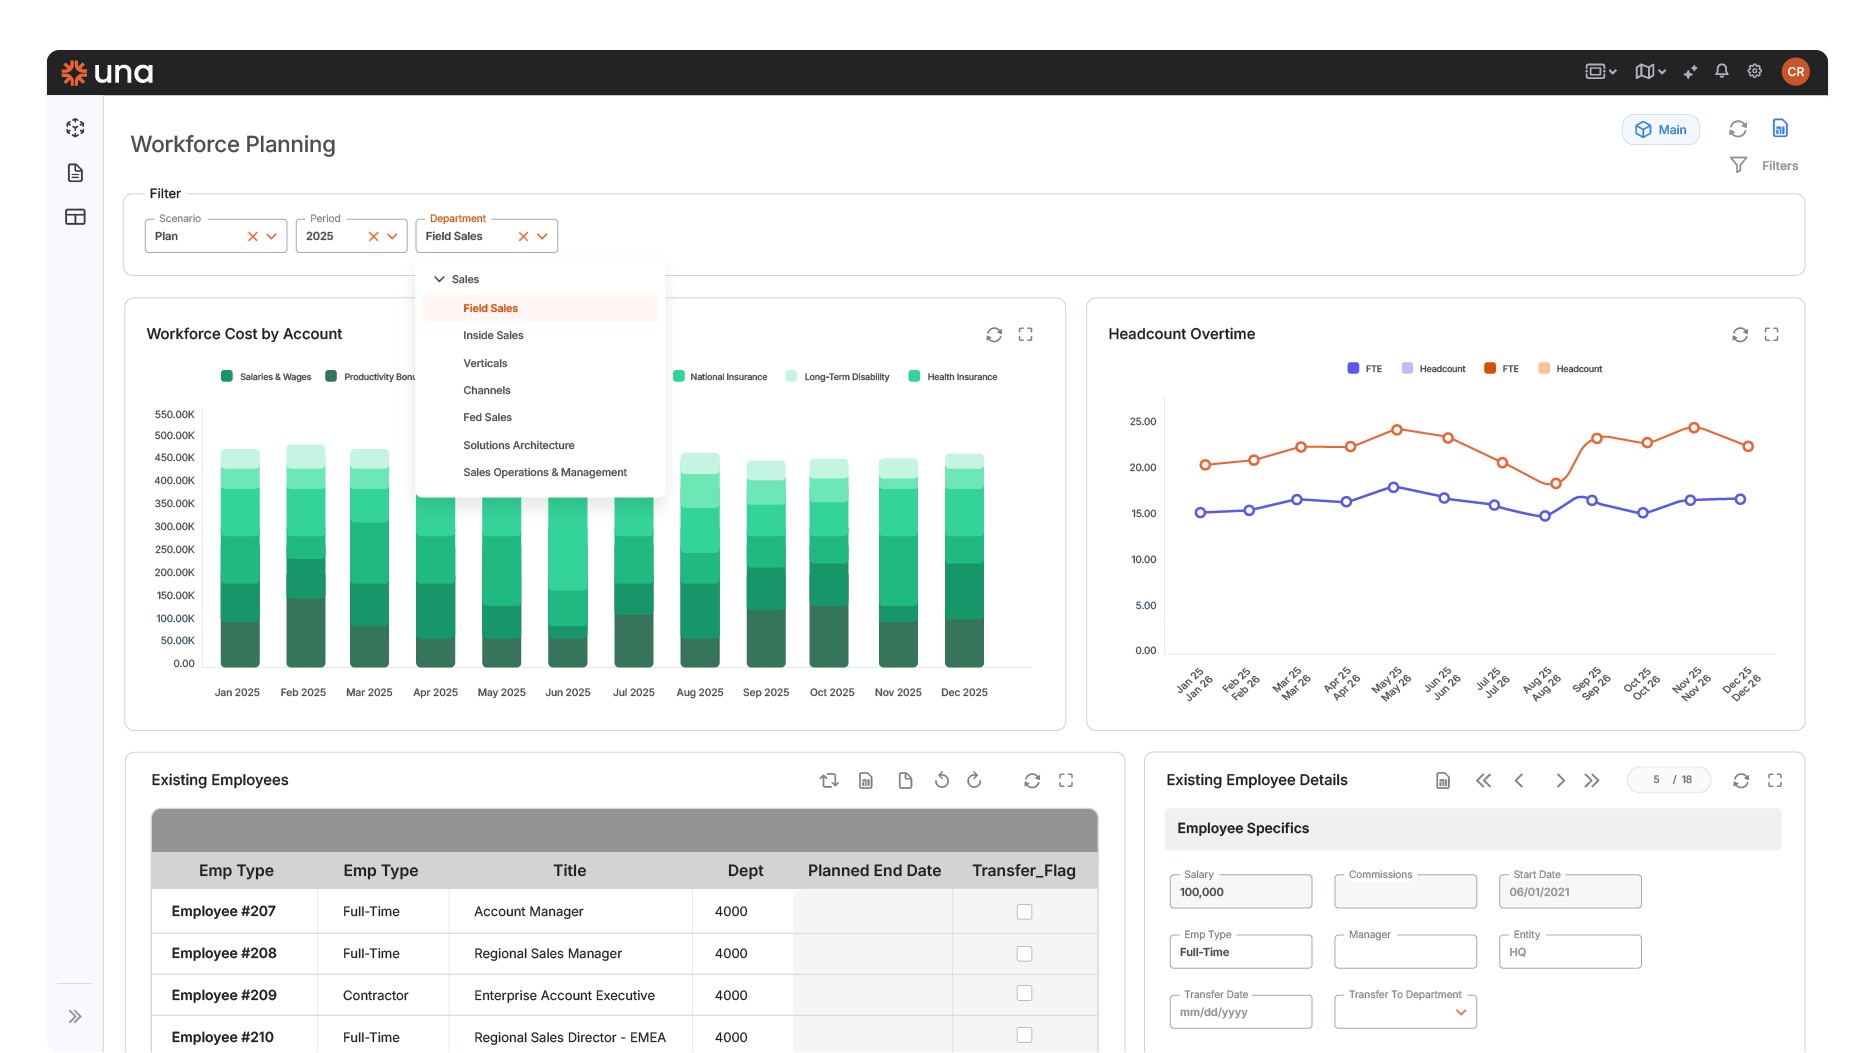This screenshot has width=1875, height=1053.
Task: Toggle Health Insurance legend swatch
Action: point(914,377)
